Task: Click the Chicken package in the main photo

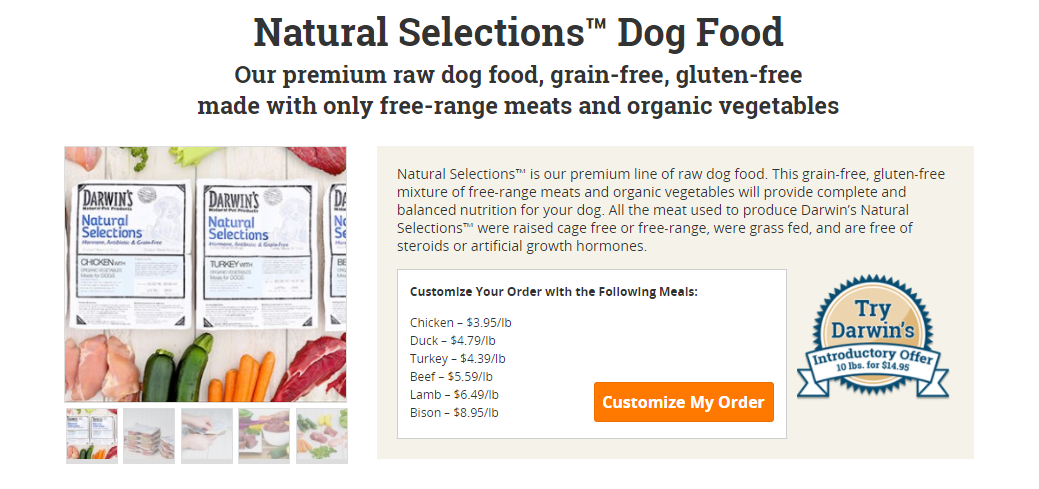Action: coord(131,254)
